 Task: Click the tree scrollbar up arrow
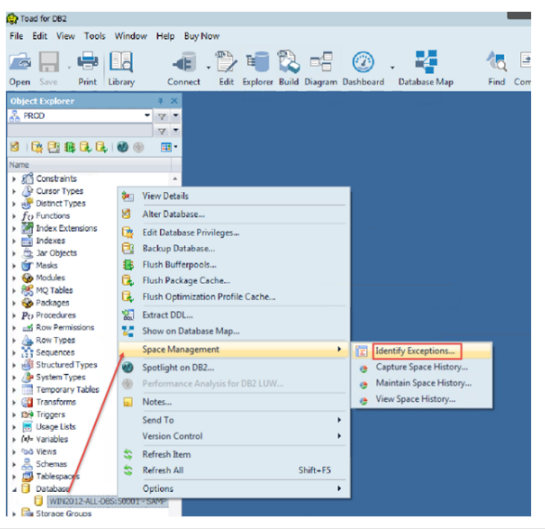click(175, 179)
